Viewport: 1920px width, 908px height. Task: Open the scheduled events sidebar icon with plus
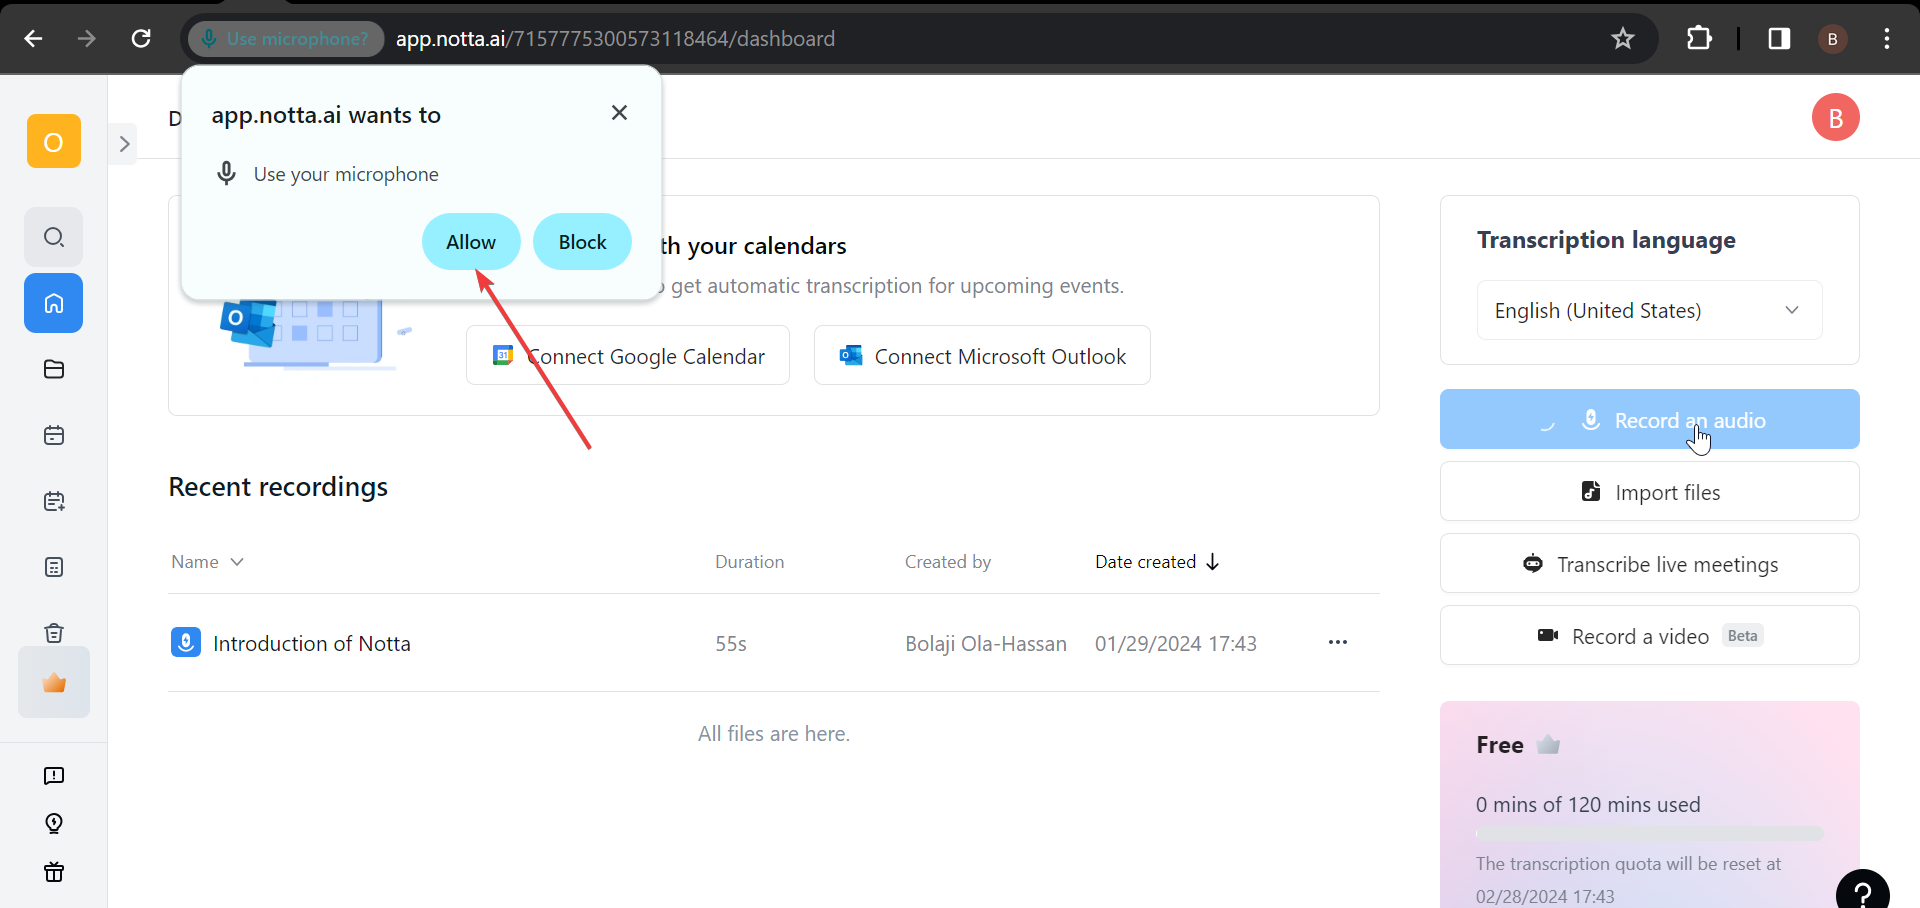tap(54, 501)
